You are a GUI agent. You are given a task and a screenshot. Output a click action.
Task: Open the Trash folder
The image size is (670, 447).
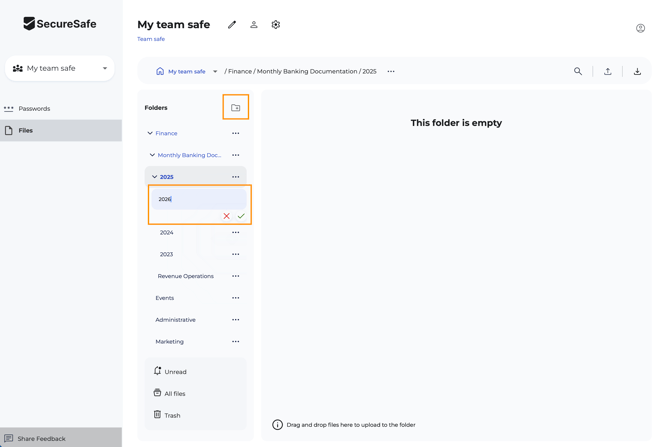[172, 415]
